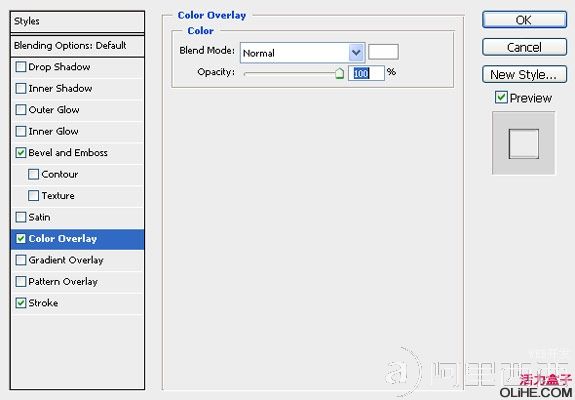The width and height of the screenshot is (575, 400).
Task: Enable the Inner Shadow checkbox
Action: click(21, 88)
